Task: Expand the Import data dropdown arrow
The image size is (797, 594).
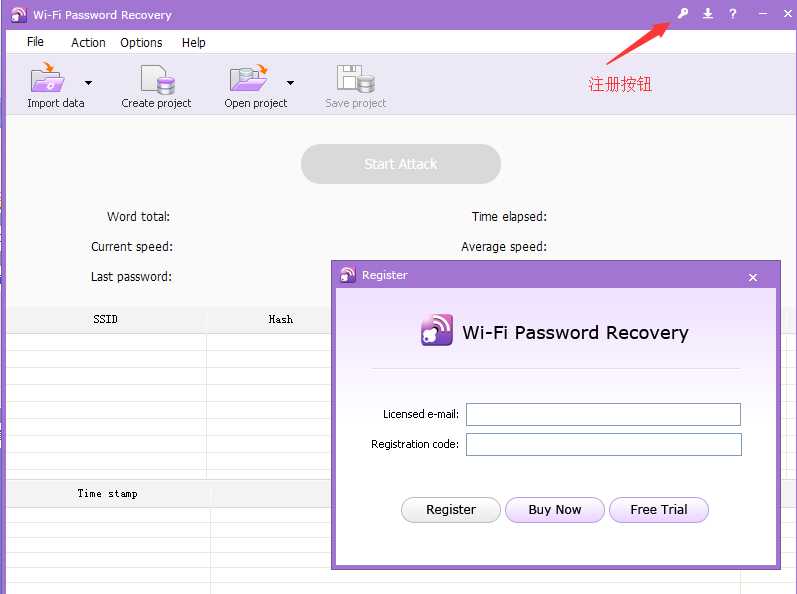Action: [88, 83]
